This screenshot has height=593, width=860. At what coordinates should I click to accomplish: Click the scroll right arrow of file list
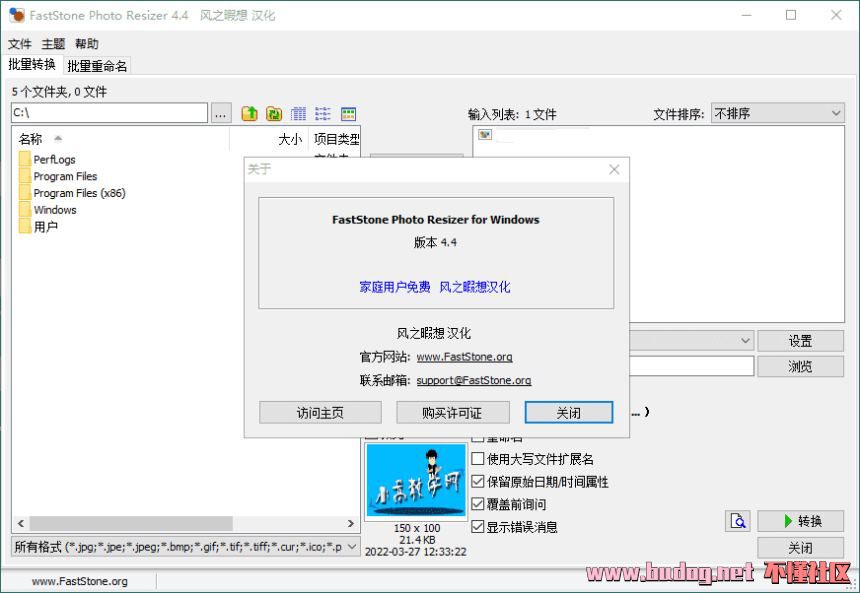(350, 523)
